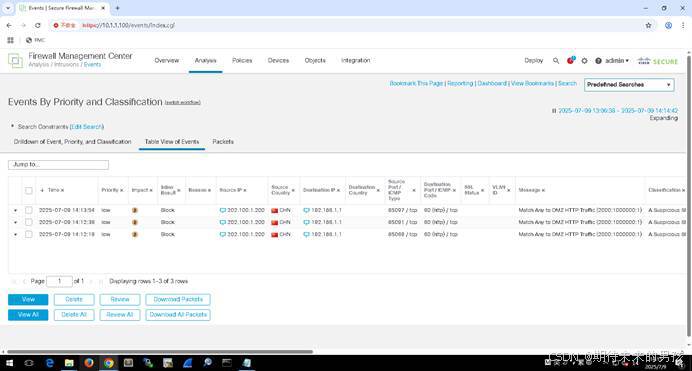Screen dimensions: 692x371
Task: Click Download All Packets button
Action: (178, 315)
